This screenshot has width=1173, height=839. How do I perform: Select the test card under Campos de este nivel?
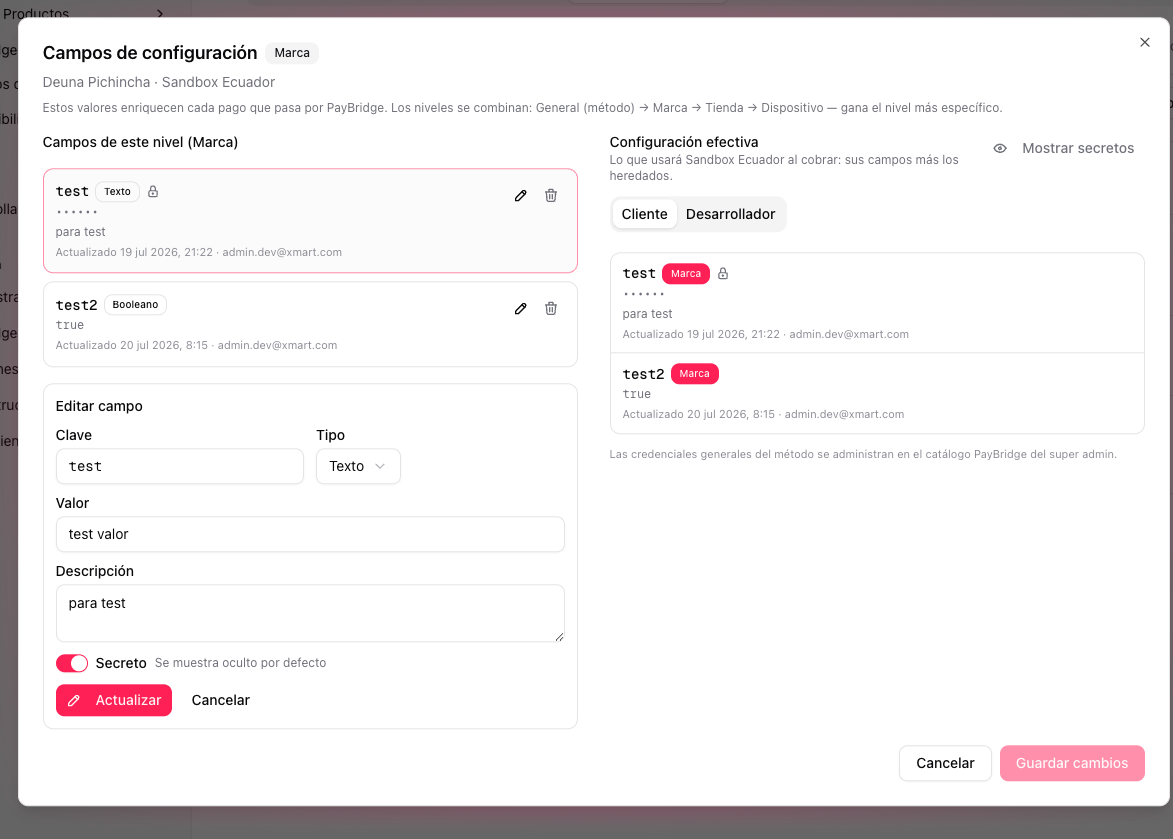click(x=310, y=221)
